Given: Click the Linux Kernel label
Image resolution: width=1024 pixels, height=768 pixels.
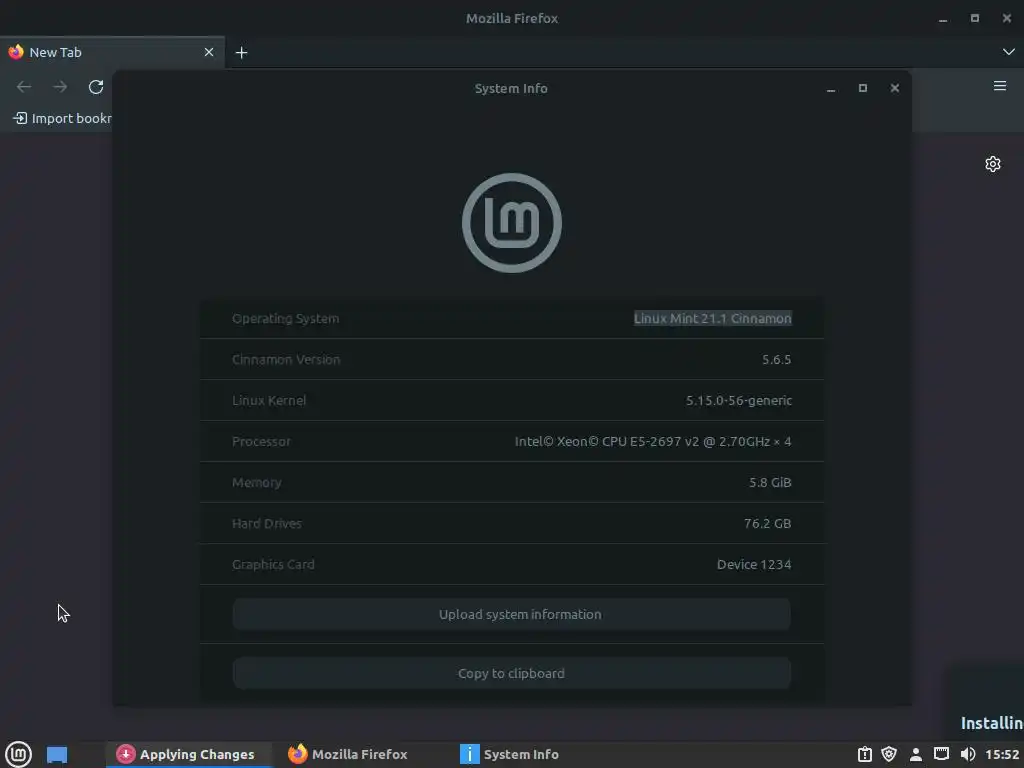Looking at the screenshot, I should pos(268,401).
